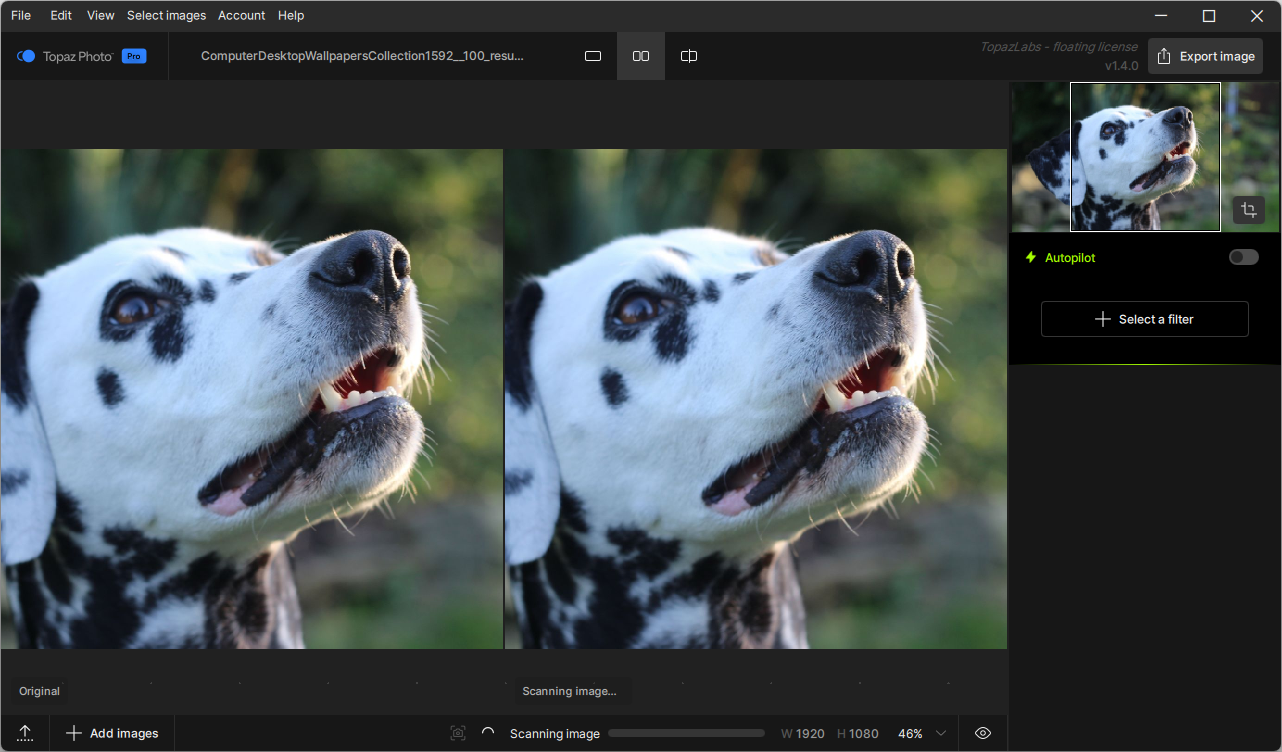Open the Edit menu
The height and width of the screenshot is (752, 1282).
click(61, 16)
